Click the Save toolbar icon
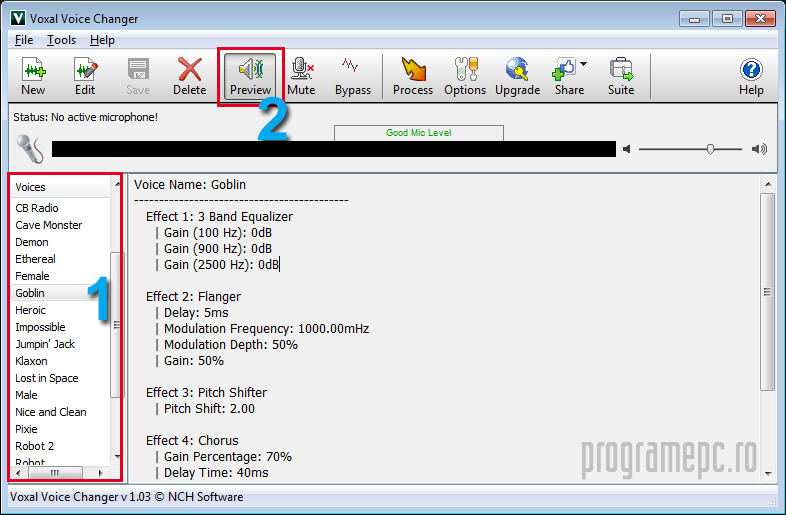Viewport: 786px width, 515px height. pyautogui.click(x=138, y=76)
